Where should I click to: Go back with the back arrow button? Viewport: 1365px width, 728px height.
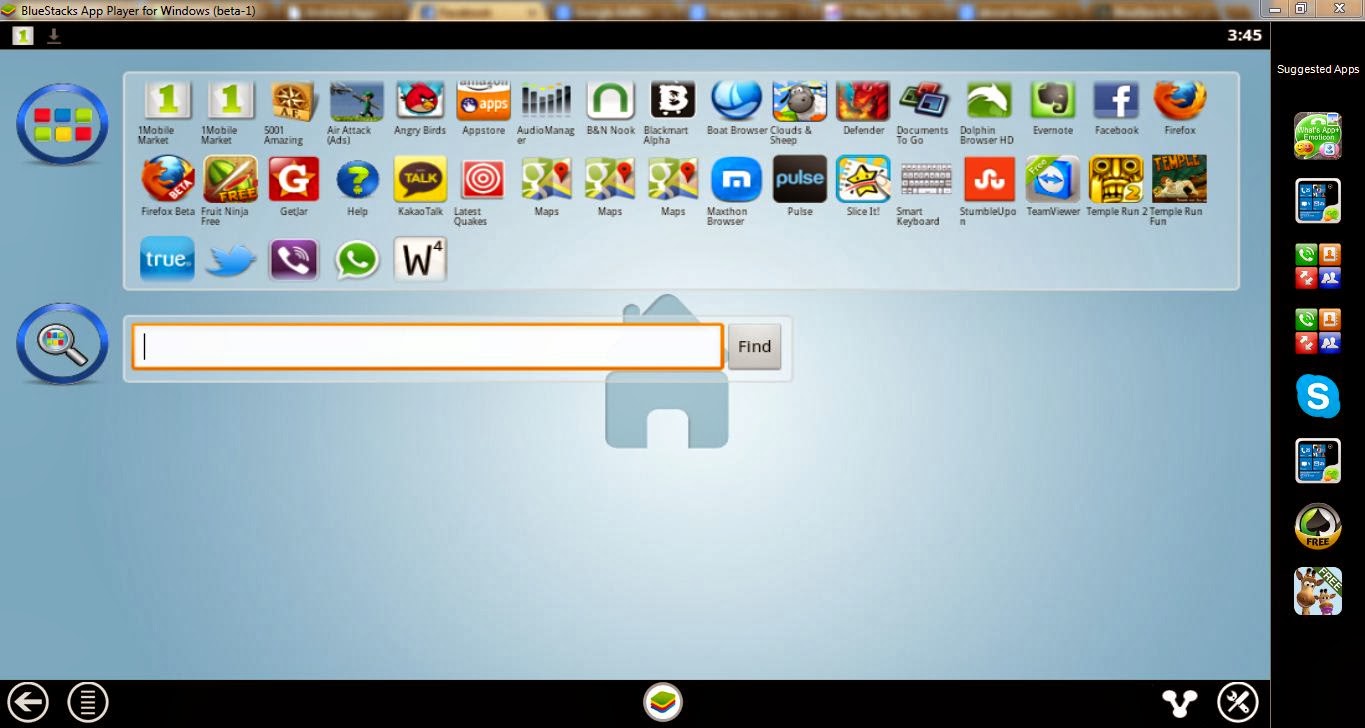click(27, 701)
